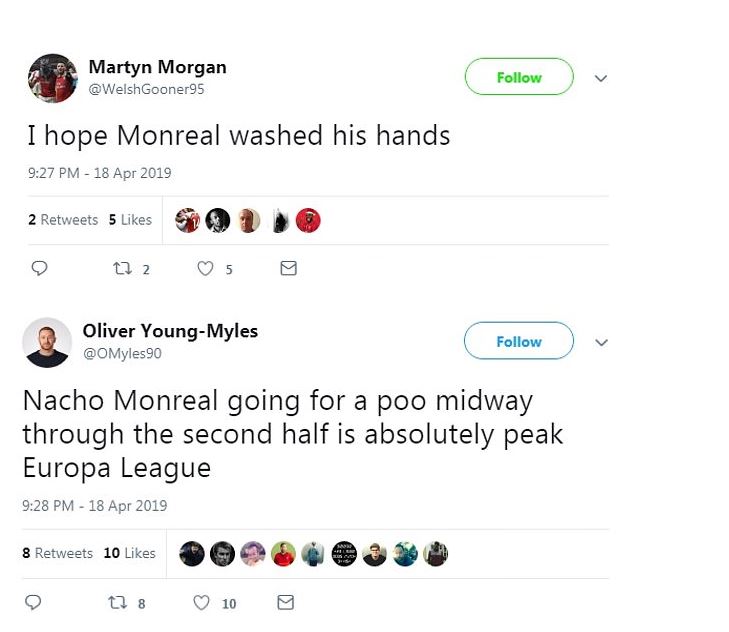Image resolution: width=729 pixels, height=632 pixels.
Task: Reply to Oliver Young-Myles's tweet
Action: (33, 602)
